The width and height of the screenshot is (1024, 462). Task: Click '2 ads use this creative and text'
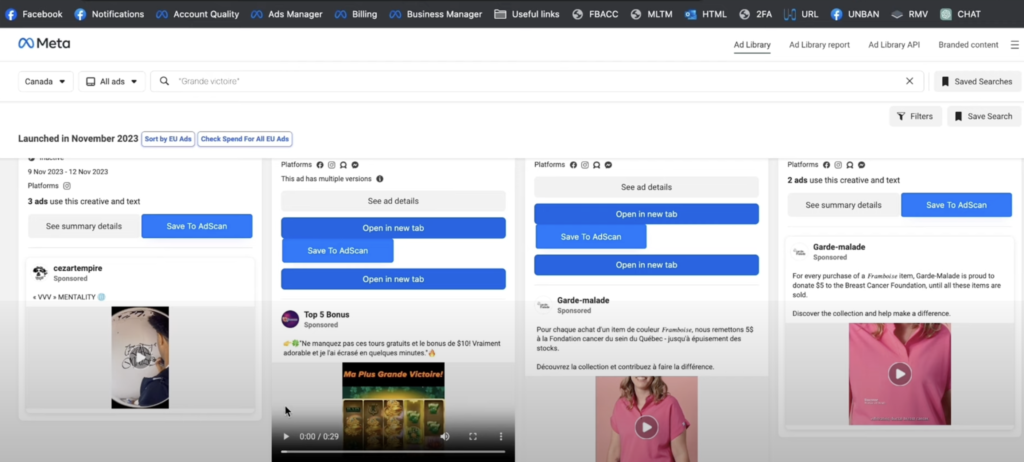click(x=843, y=180)
